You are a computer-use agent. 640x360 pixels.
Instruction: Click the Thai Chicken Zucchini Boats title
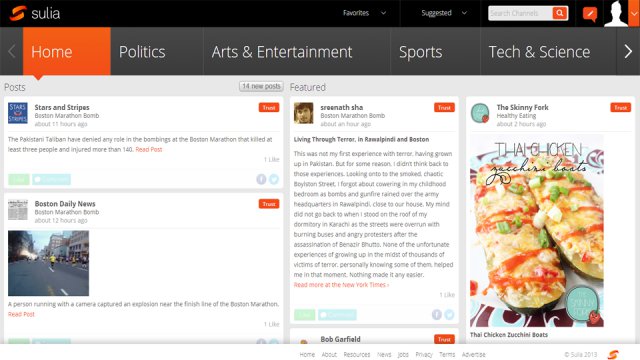pos(509,335)
